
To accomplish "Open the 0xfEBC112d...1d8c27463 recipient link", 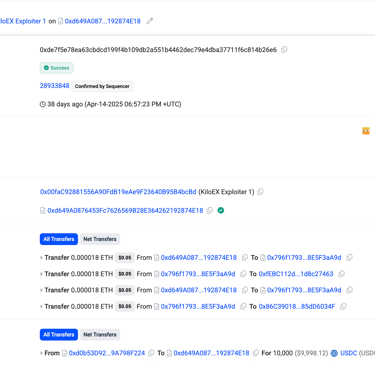I will pyautogui.click(x=296, y=274).
